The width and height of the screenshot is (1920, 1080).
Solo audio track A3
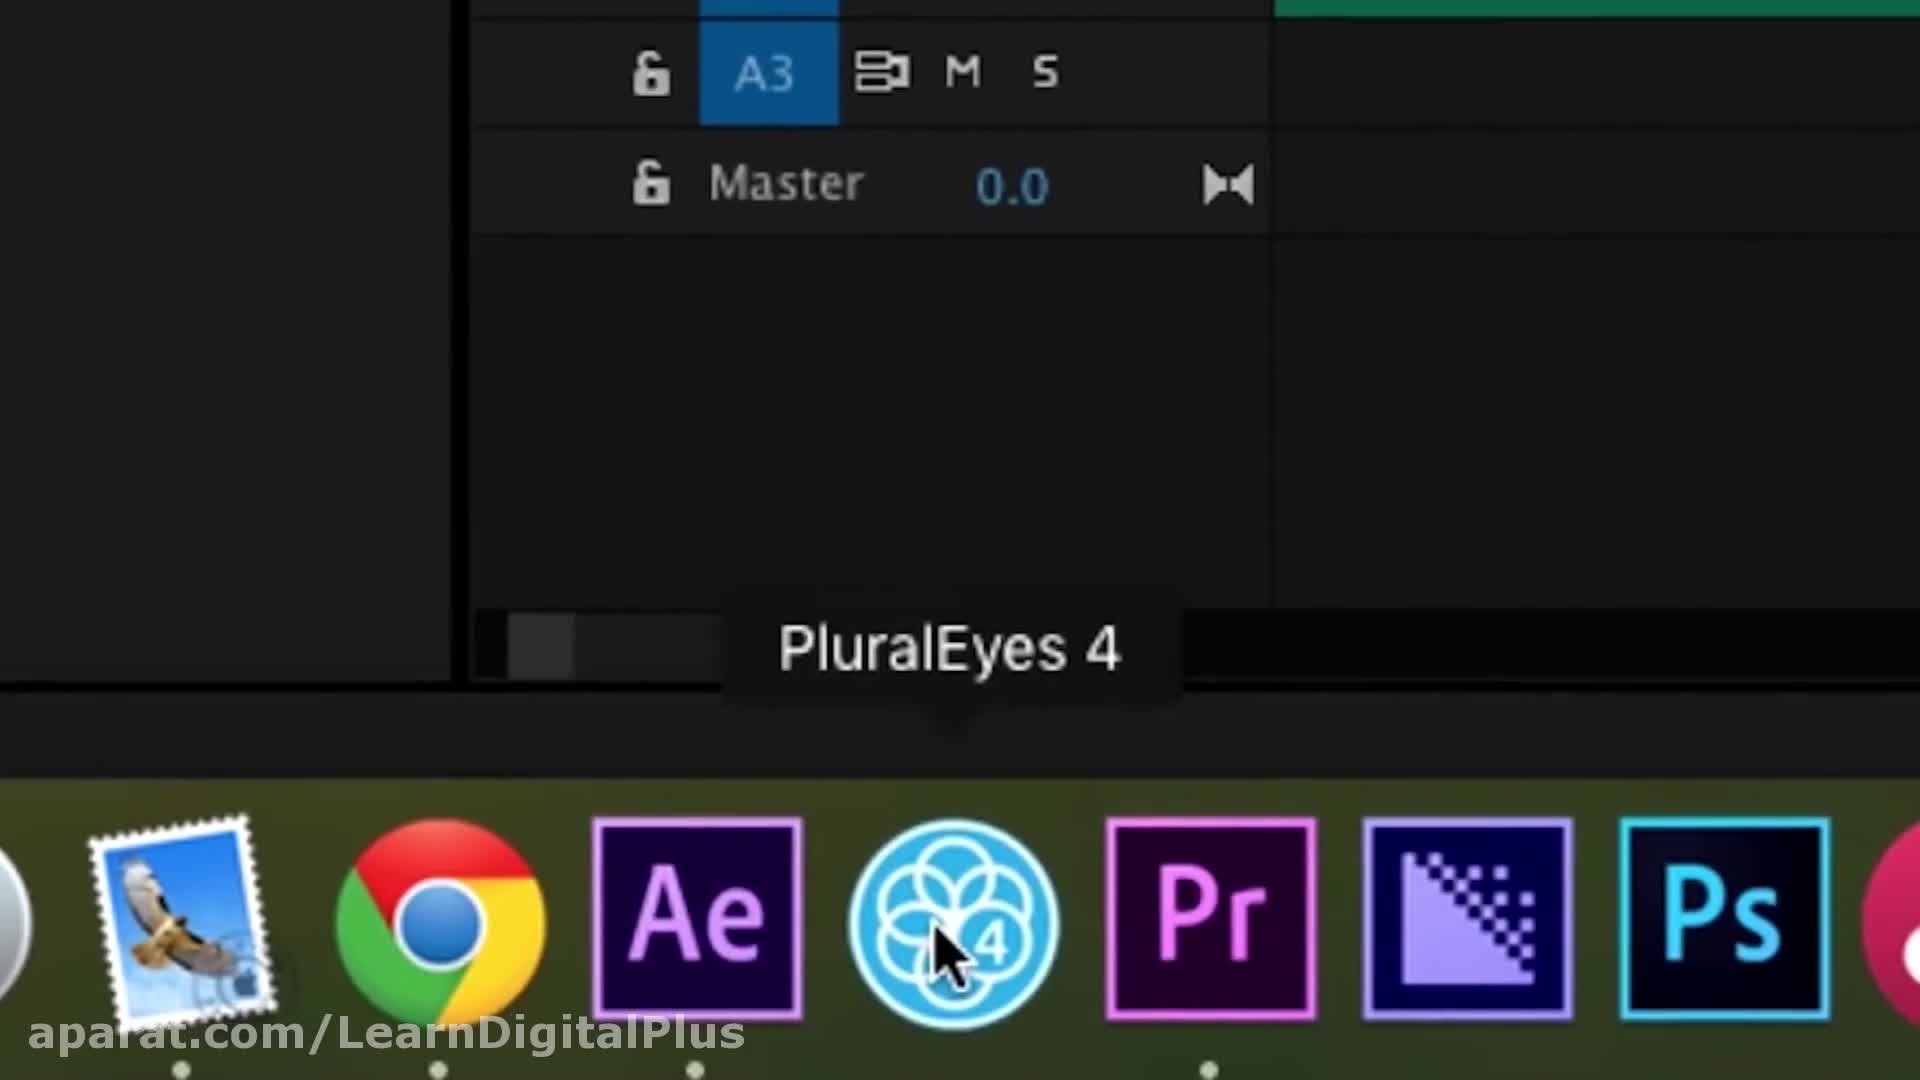pyautogui.click(x=1045, y=72)
